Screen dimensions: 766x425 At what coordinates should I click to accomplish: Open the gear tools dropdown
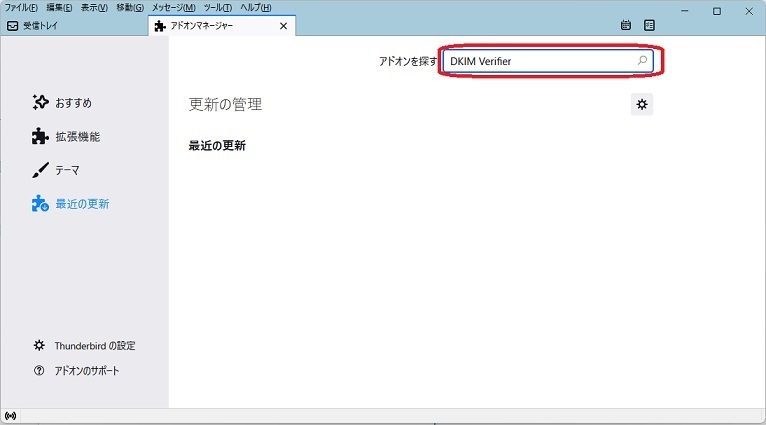642,104
